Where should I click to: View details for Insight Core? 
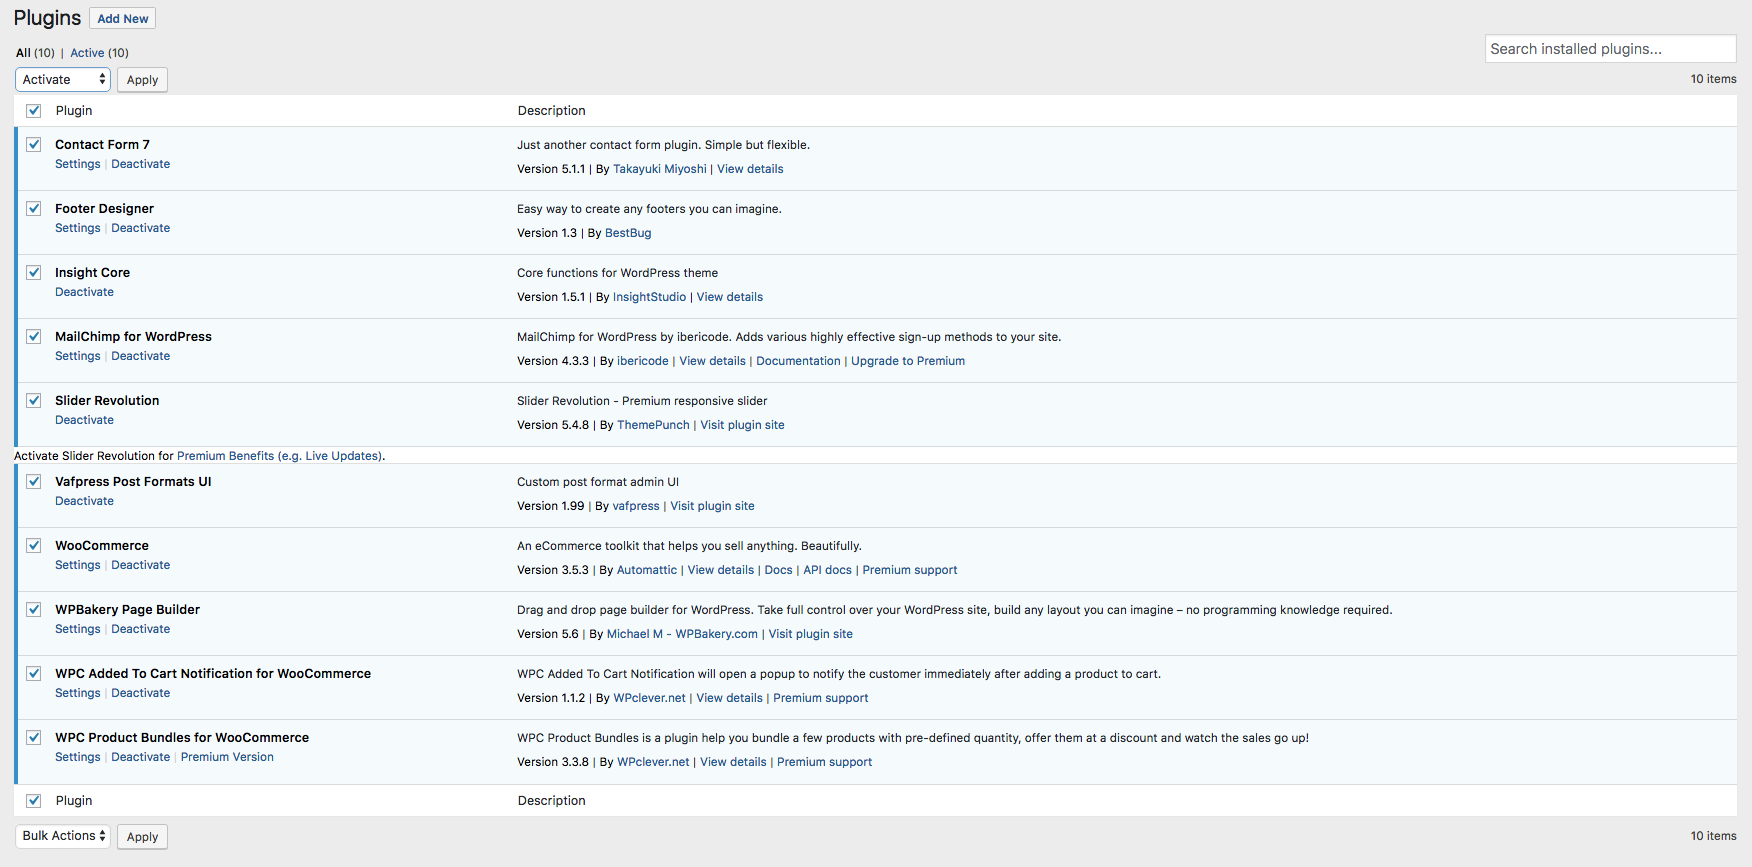tap(730, 297)
